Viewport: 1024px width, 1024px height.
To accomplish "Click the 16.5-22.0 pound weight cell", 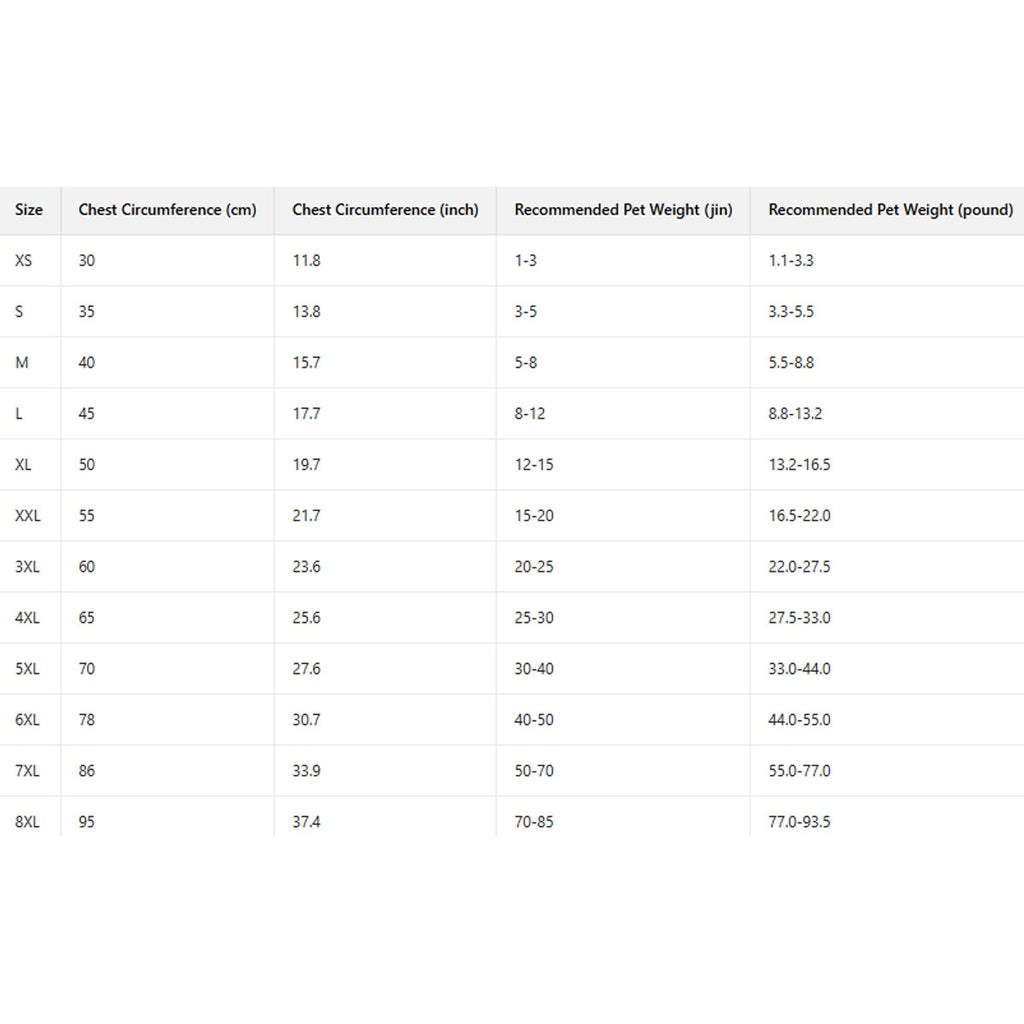I will pos(799,516).
